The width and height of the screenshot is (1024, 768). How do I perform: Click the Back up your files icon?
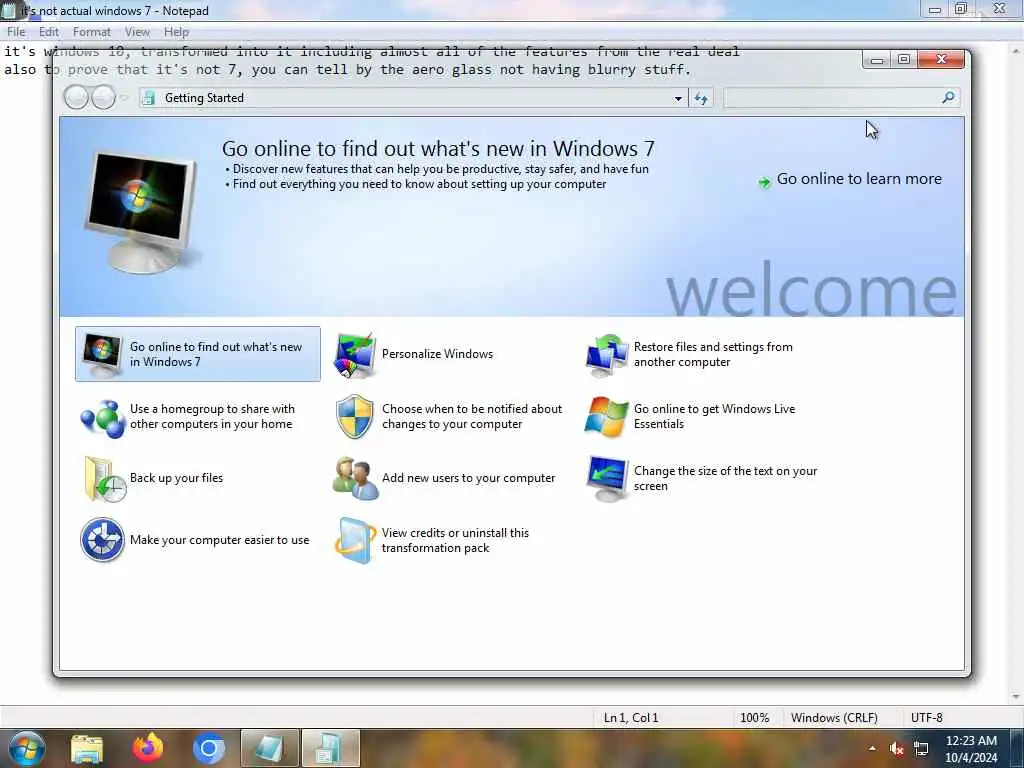coord(104,479)
